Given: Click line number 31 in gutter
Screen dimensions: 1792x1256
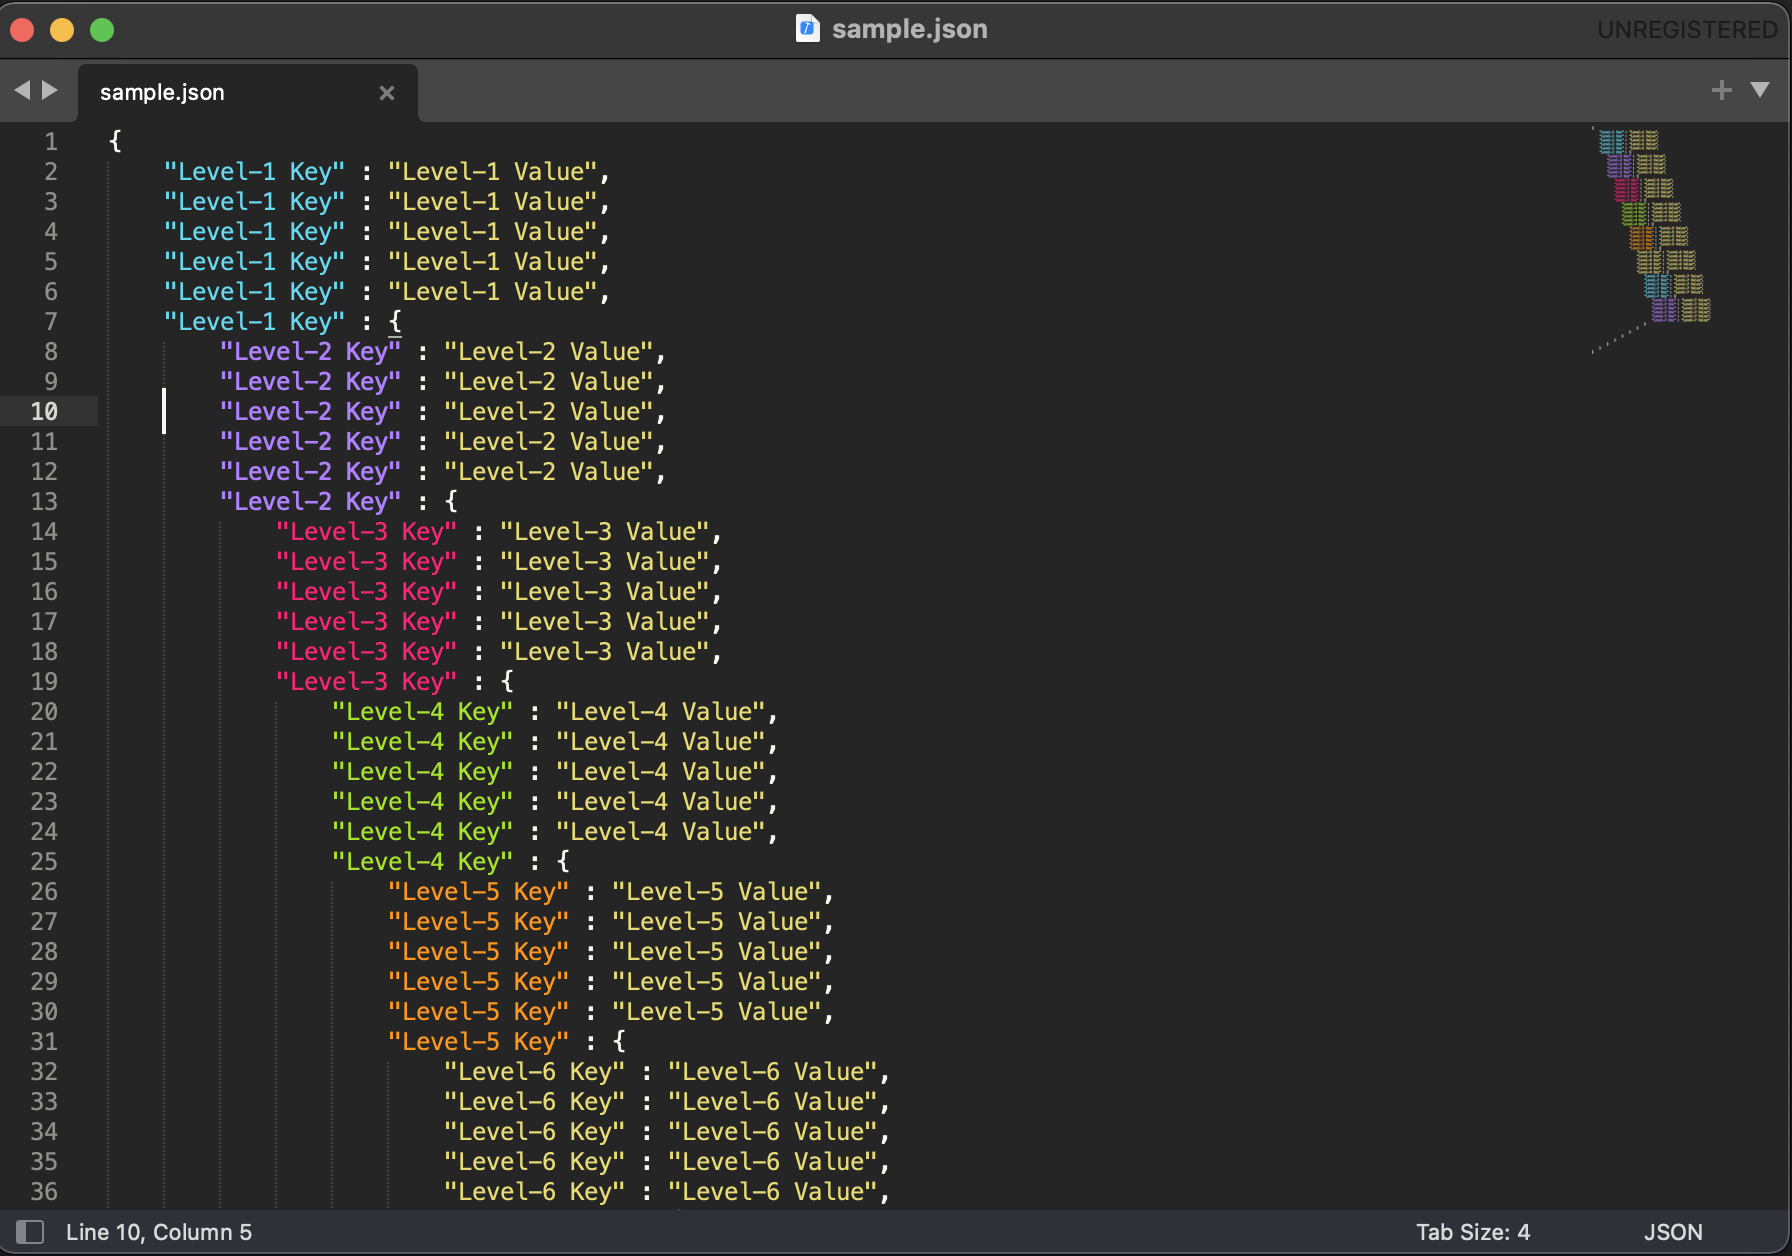Looking at the screenshot, I should pos(44,1042).
